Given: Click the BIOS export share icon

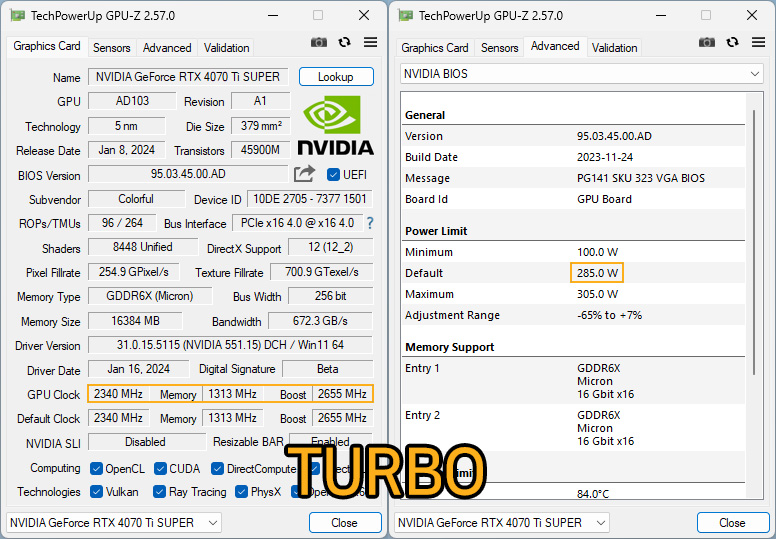Looking at the screenshot, I should (304, 174).
